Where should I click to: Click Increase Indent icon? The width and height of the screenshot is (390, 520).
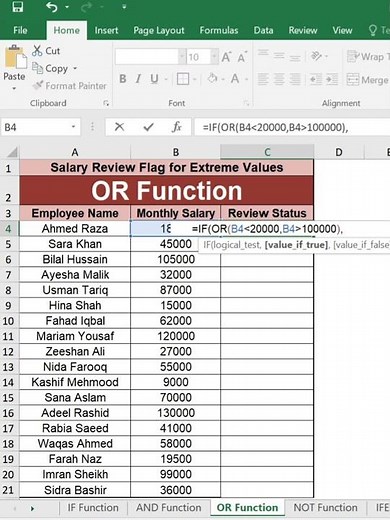[332, 79]
